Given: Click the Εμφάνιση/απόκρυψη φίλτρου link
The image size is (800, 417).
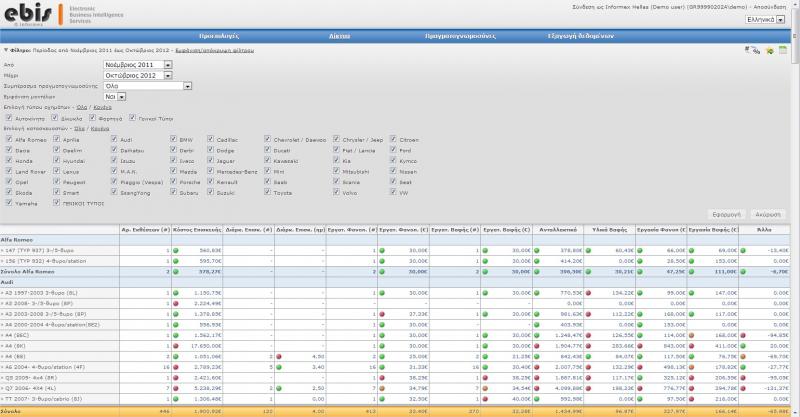Looking at the screenshot, I should click(x=214, y=51).
